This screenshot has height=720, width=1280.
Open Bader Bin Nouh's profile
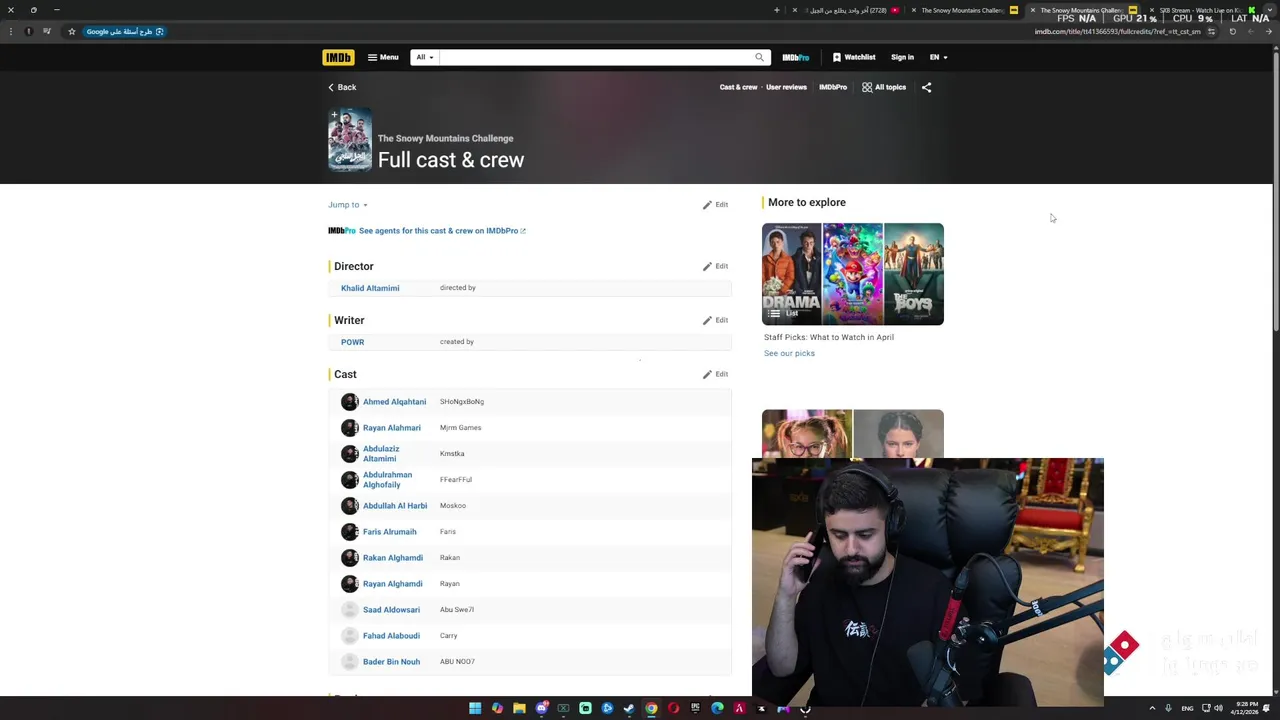tap(391, 662)
